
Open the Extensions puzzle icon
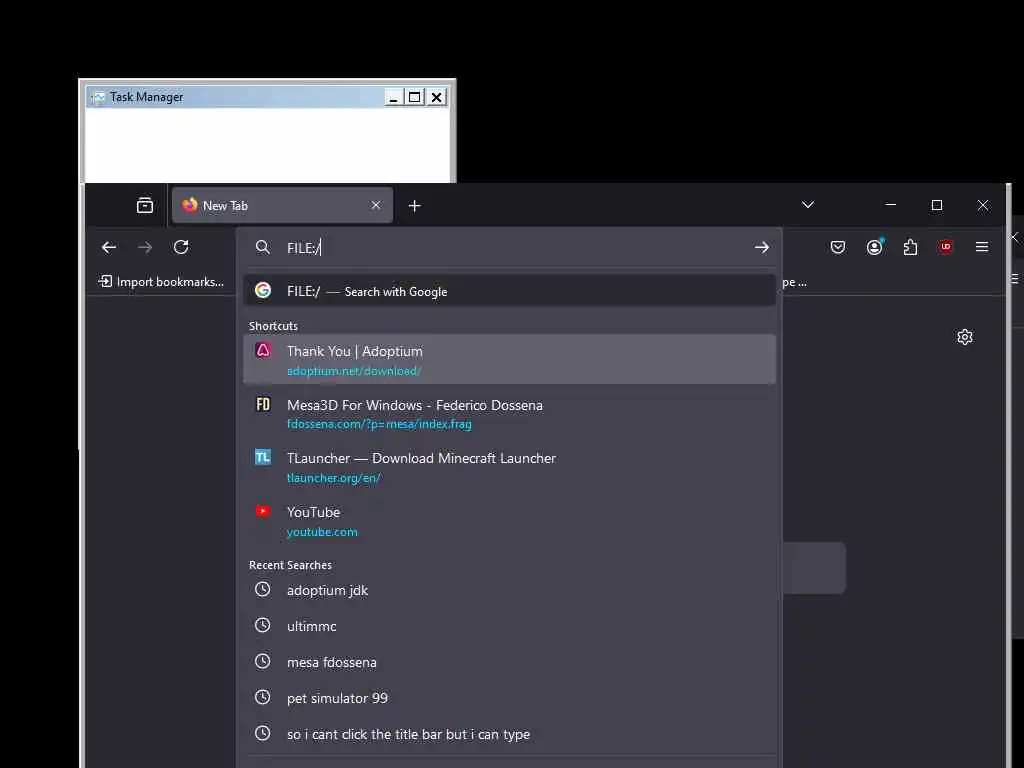click(910, 247)
